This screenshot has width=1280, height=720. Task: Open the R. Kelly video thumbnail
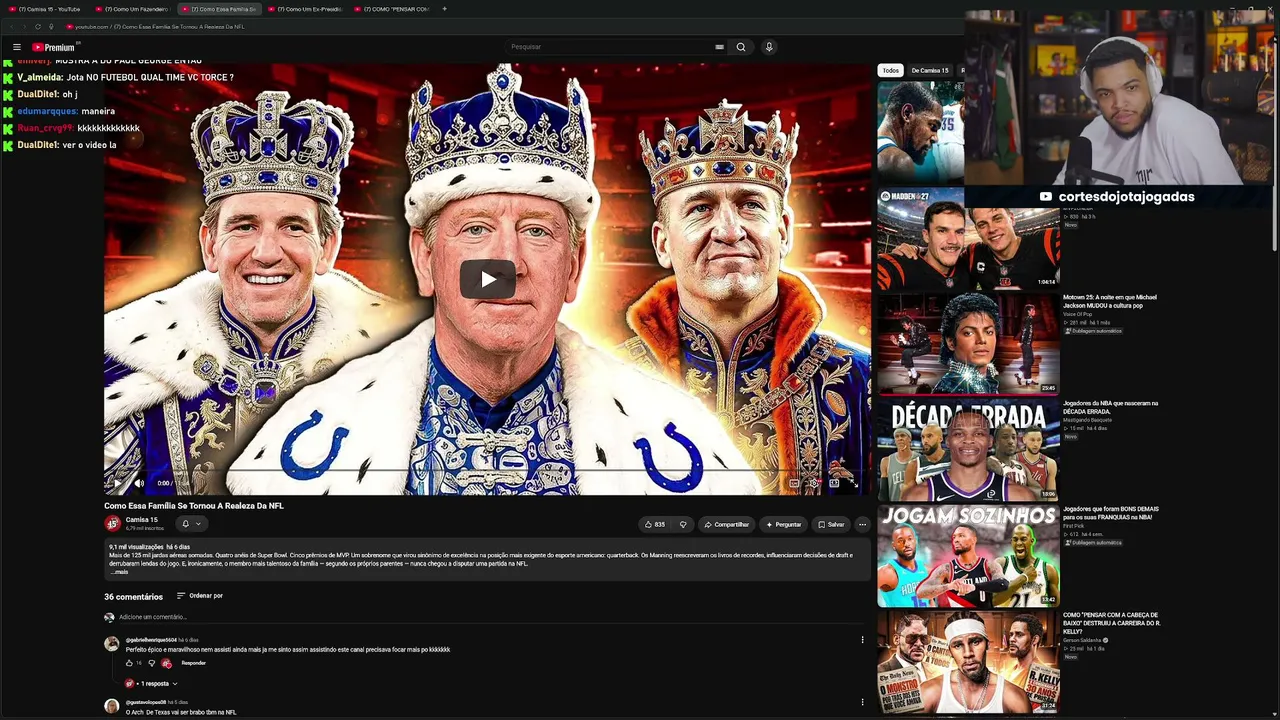point(968,661)
